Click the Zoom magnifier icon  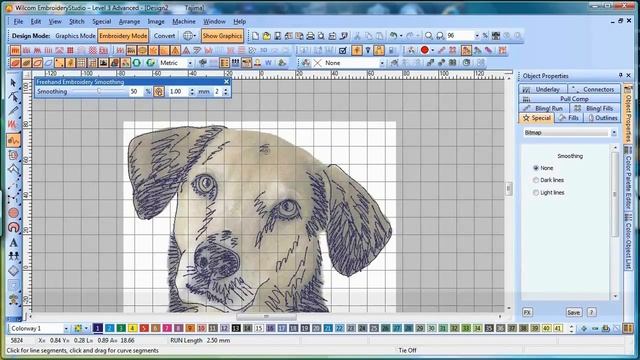click(x=429, y=36)
